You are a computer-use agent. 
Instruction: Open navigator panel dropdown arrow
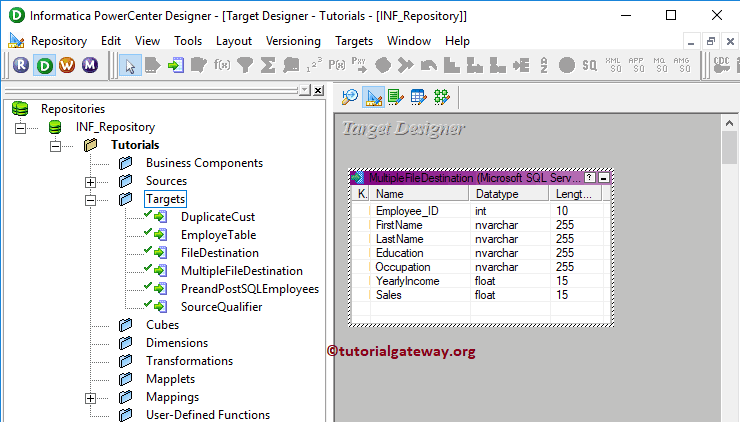[305, 90]
